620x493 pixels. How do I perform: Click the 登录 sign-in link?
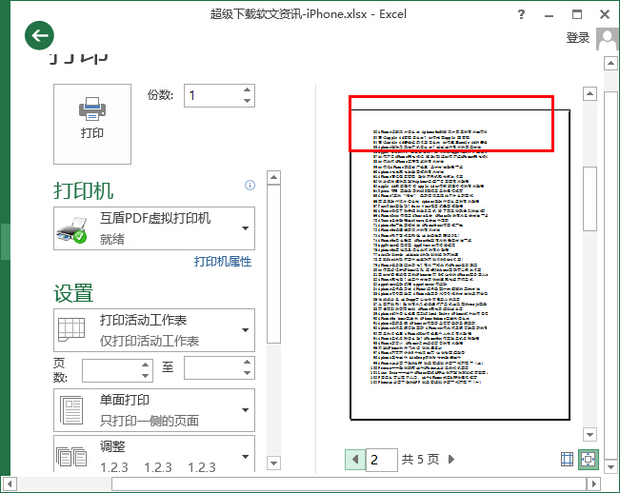[578, 38]
